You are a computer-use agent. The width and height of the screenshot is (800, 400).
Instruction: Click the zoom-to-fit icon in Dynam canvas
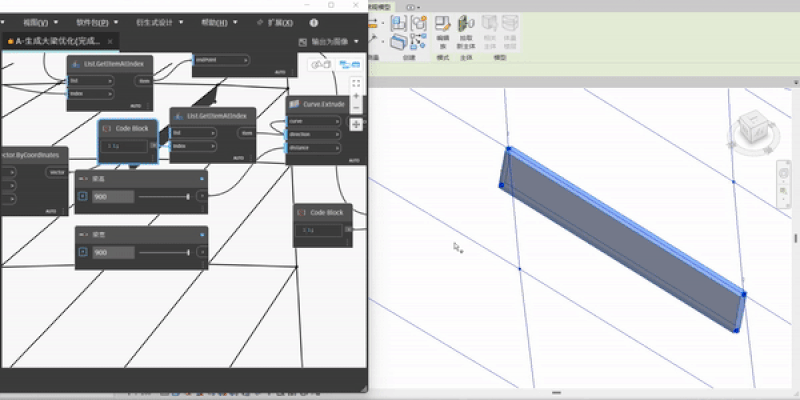click(356, 83)
